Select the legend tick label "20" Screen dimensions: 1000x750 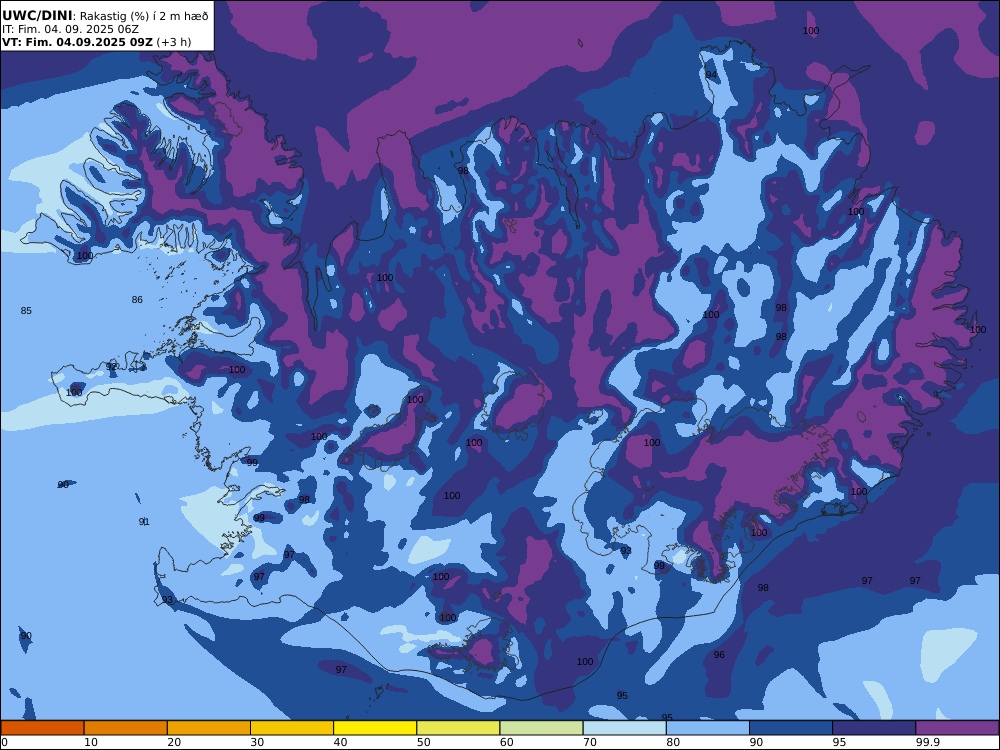coord(174,742)
